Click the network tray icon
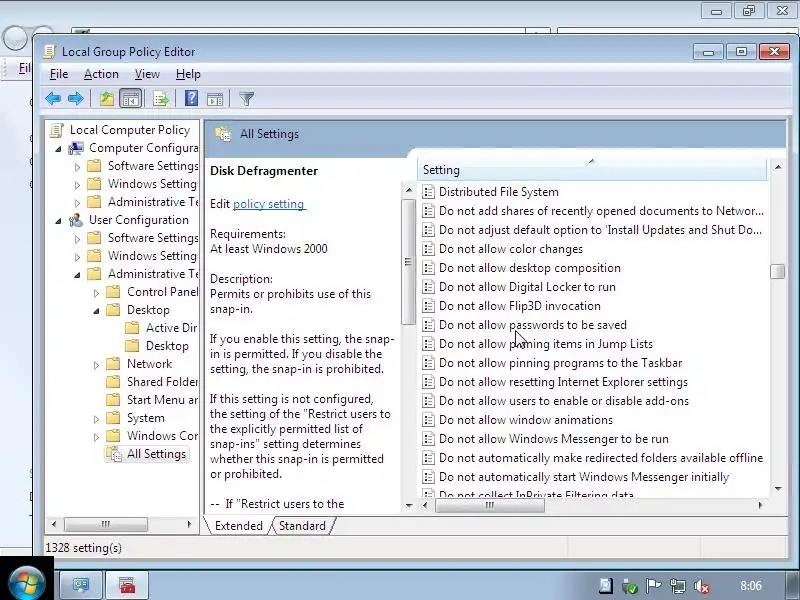This screenshot has height=600, width=800. tap(678, 586)
